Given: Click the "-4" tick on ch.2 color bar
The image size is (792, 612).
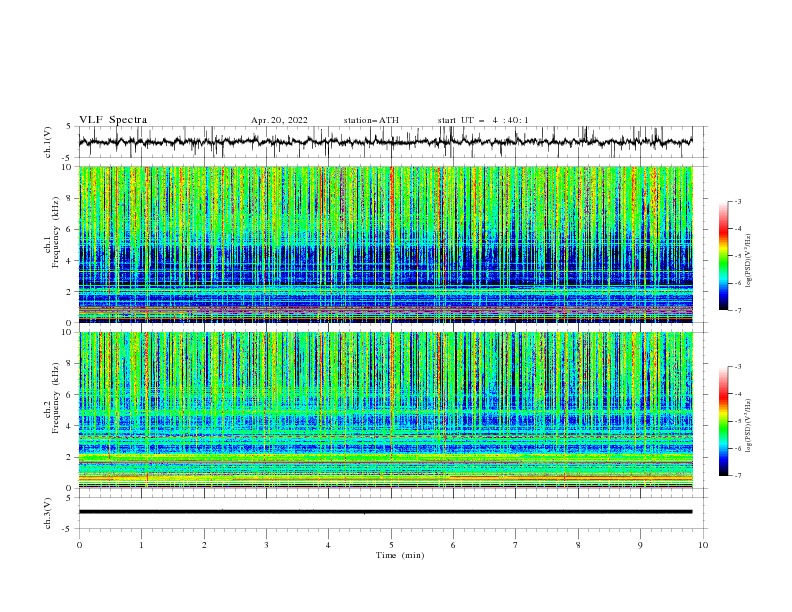Looking at the screenshot, I should pos(738,394).
